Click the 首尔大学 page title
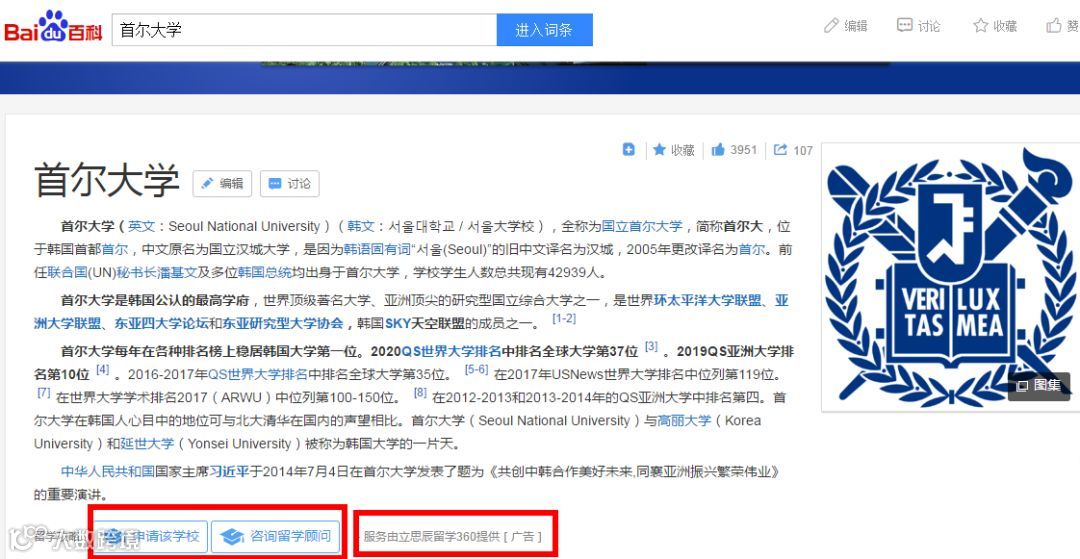 pos(107,182)
